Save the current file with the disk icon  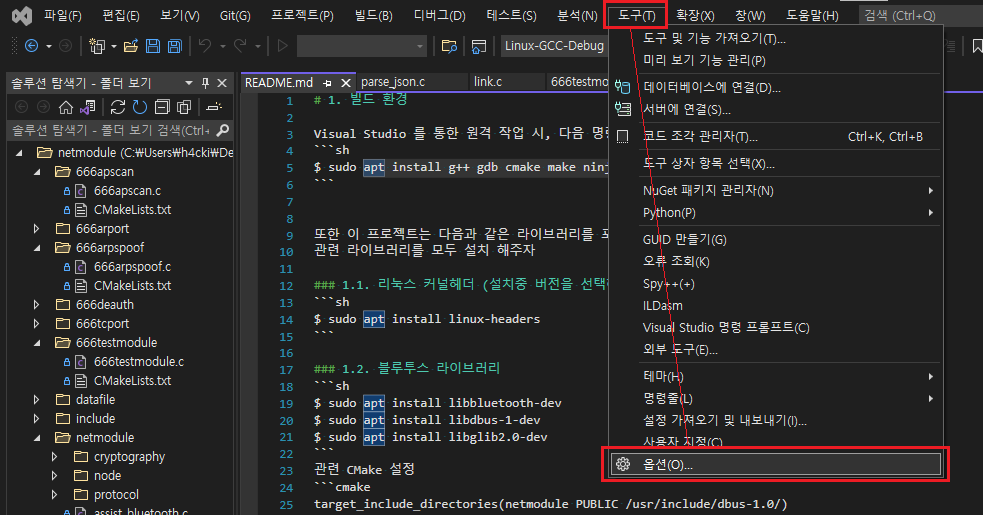coord(152,46)
